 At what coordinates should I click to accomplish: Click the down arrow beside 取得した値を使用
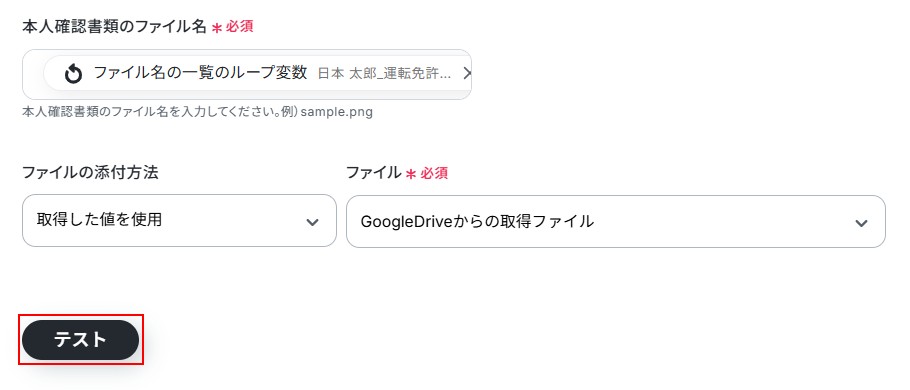pos(312,222)
